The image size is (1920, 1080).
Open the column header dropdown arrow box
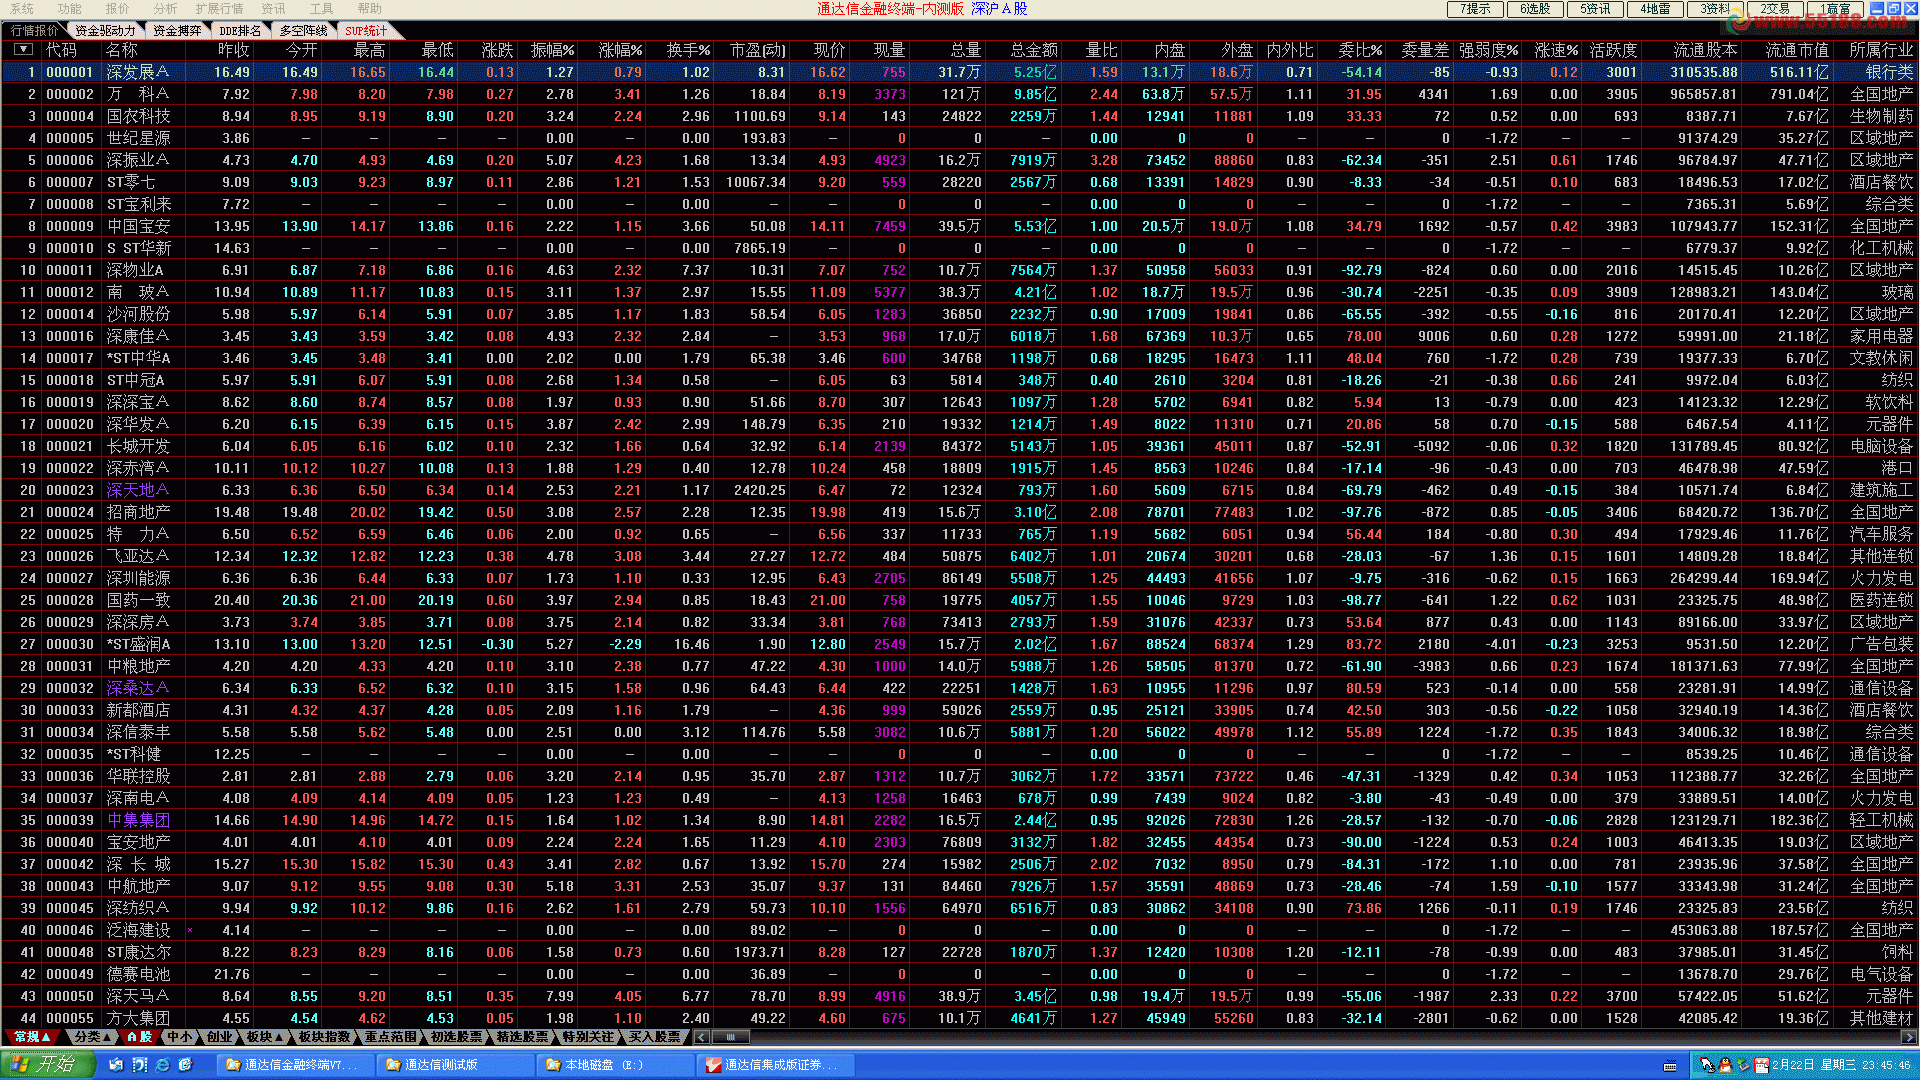click(x=23, y=49)
